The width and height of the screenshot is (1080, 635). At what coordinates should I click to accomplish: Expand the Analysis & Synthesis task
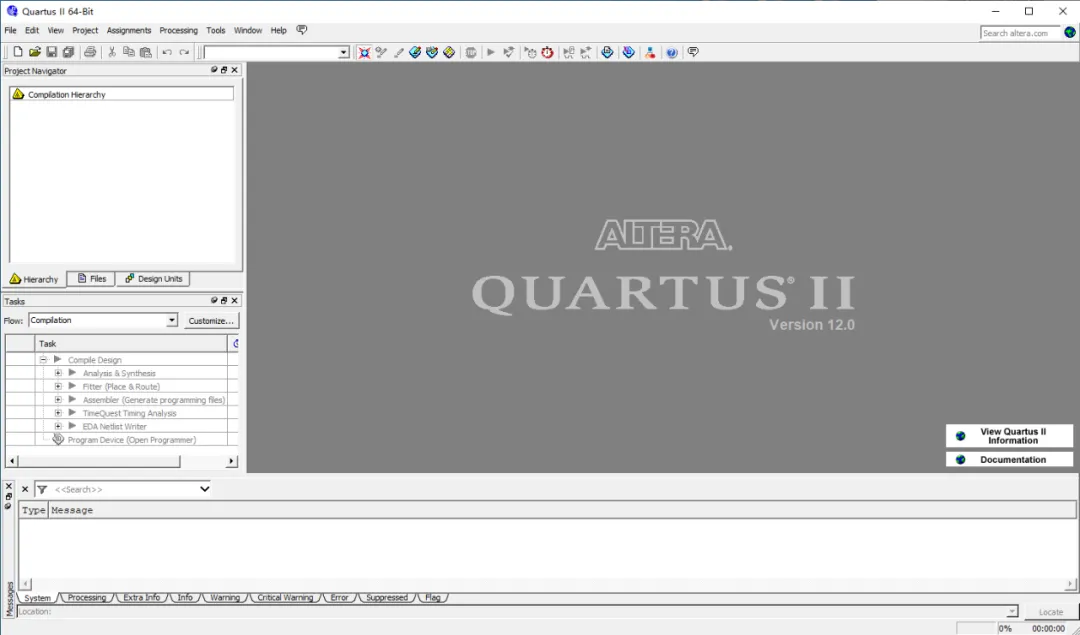click(58, 373)
